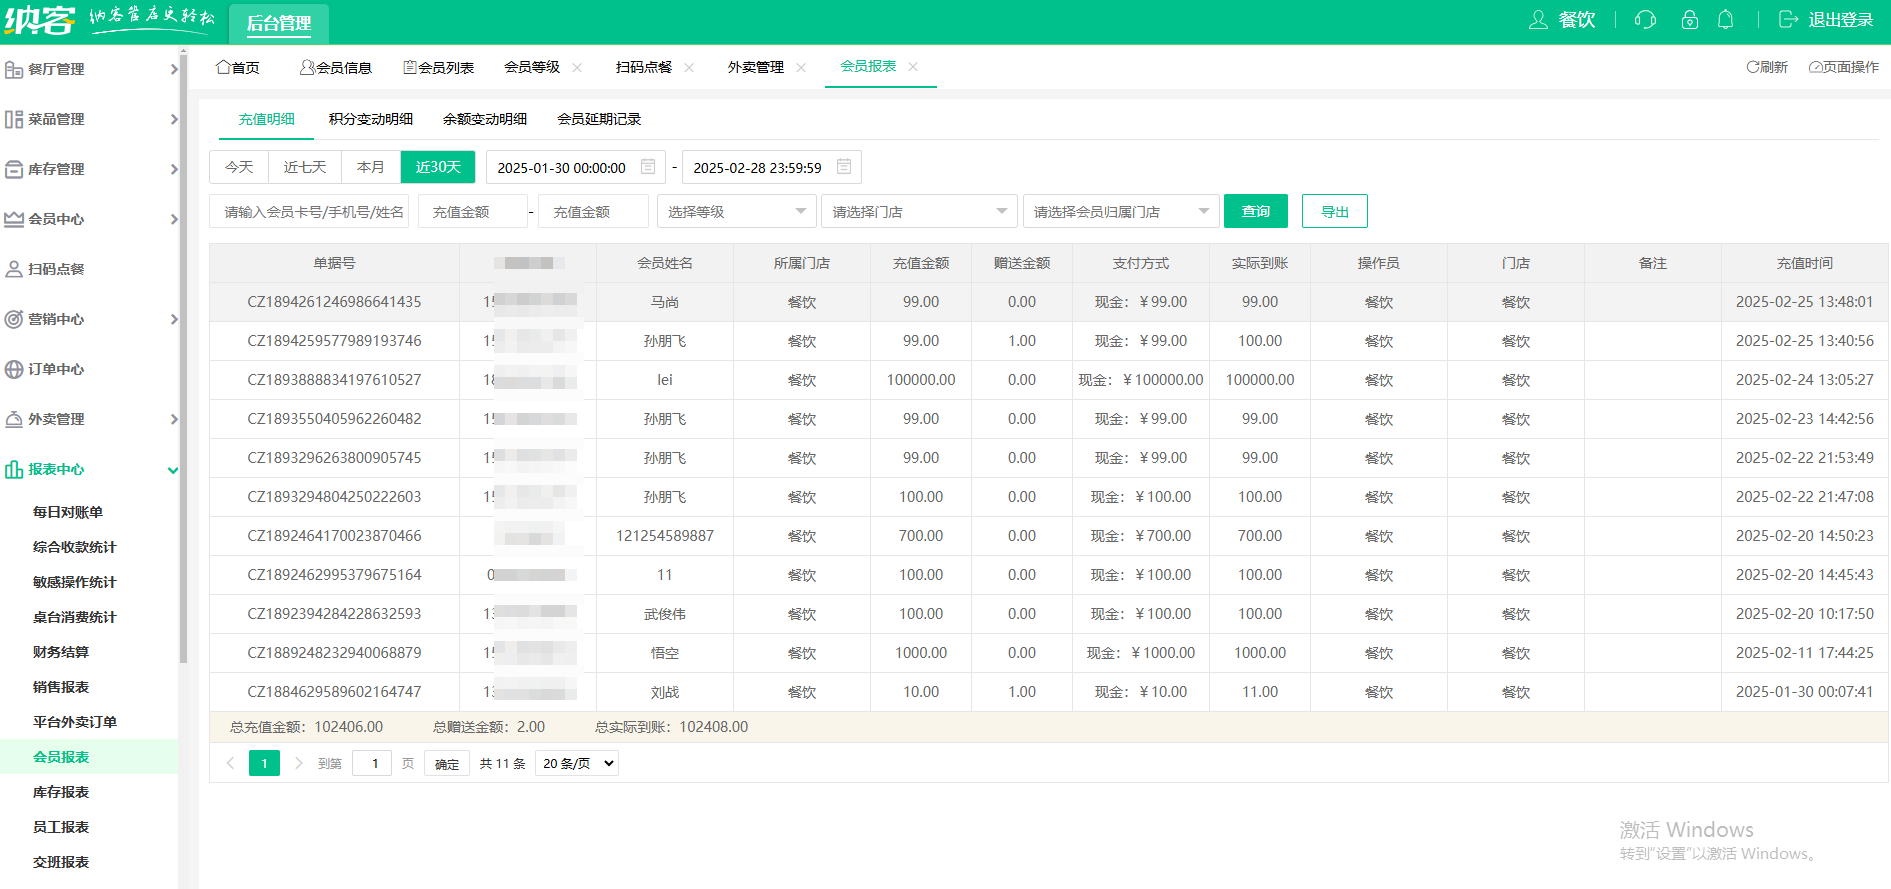Open calendar icon of end date field
The width and height of the screenshot is (1891, 889).
844,167
